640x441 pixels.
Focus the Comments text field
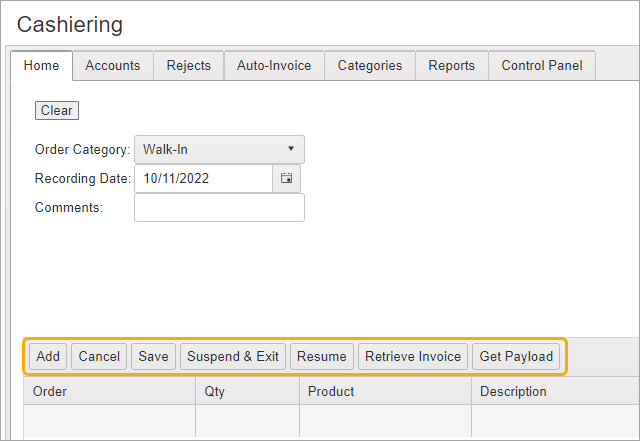219,208
